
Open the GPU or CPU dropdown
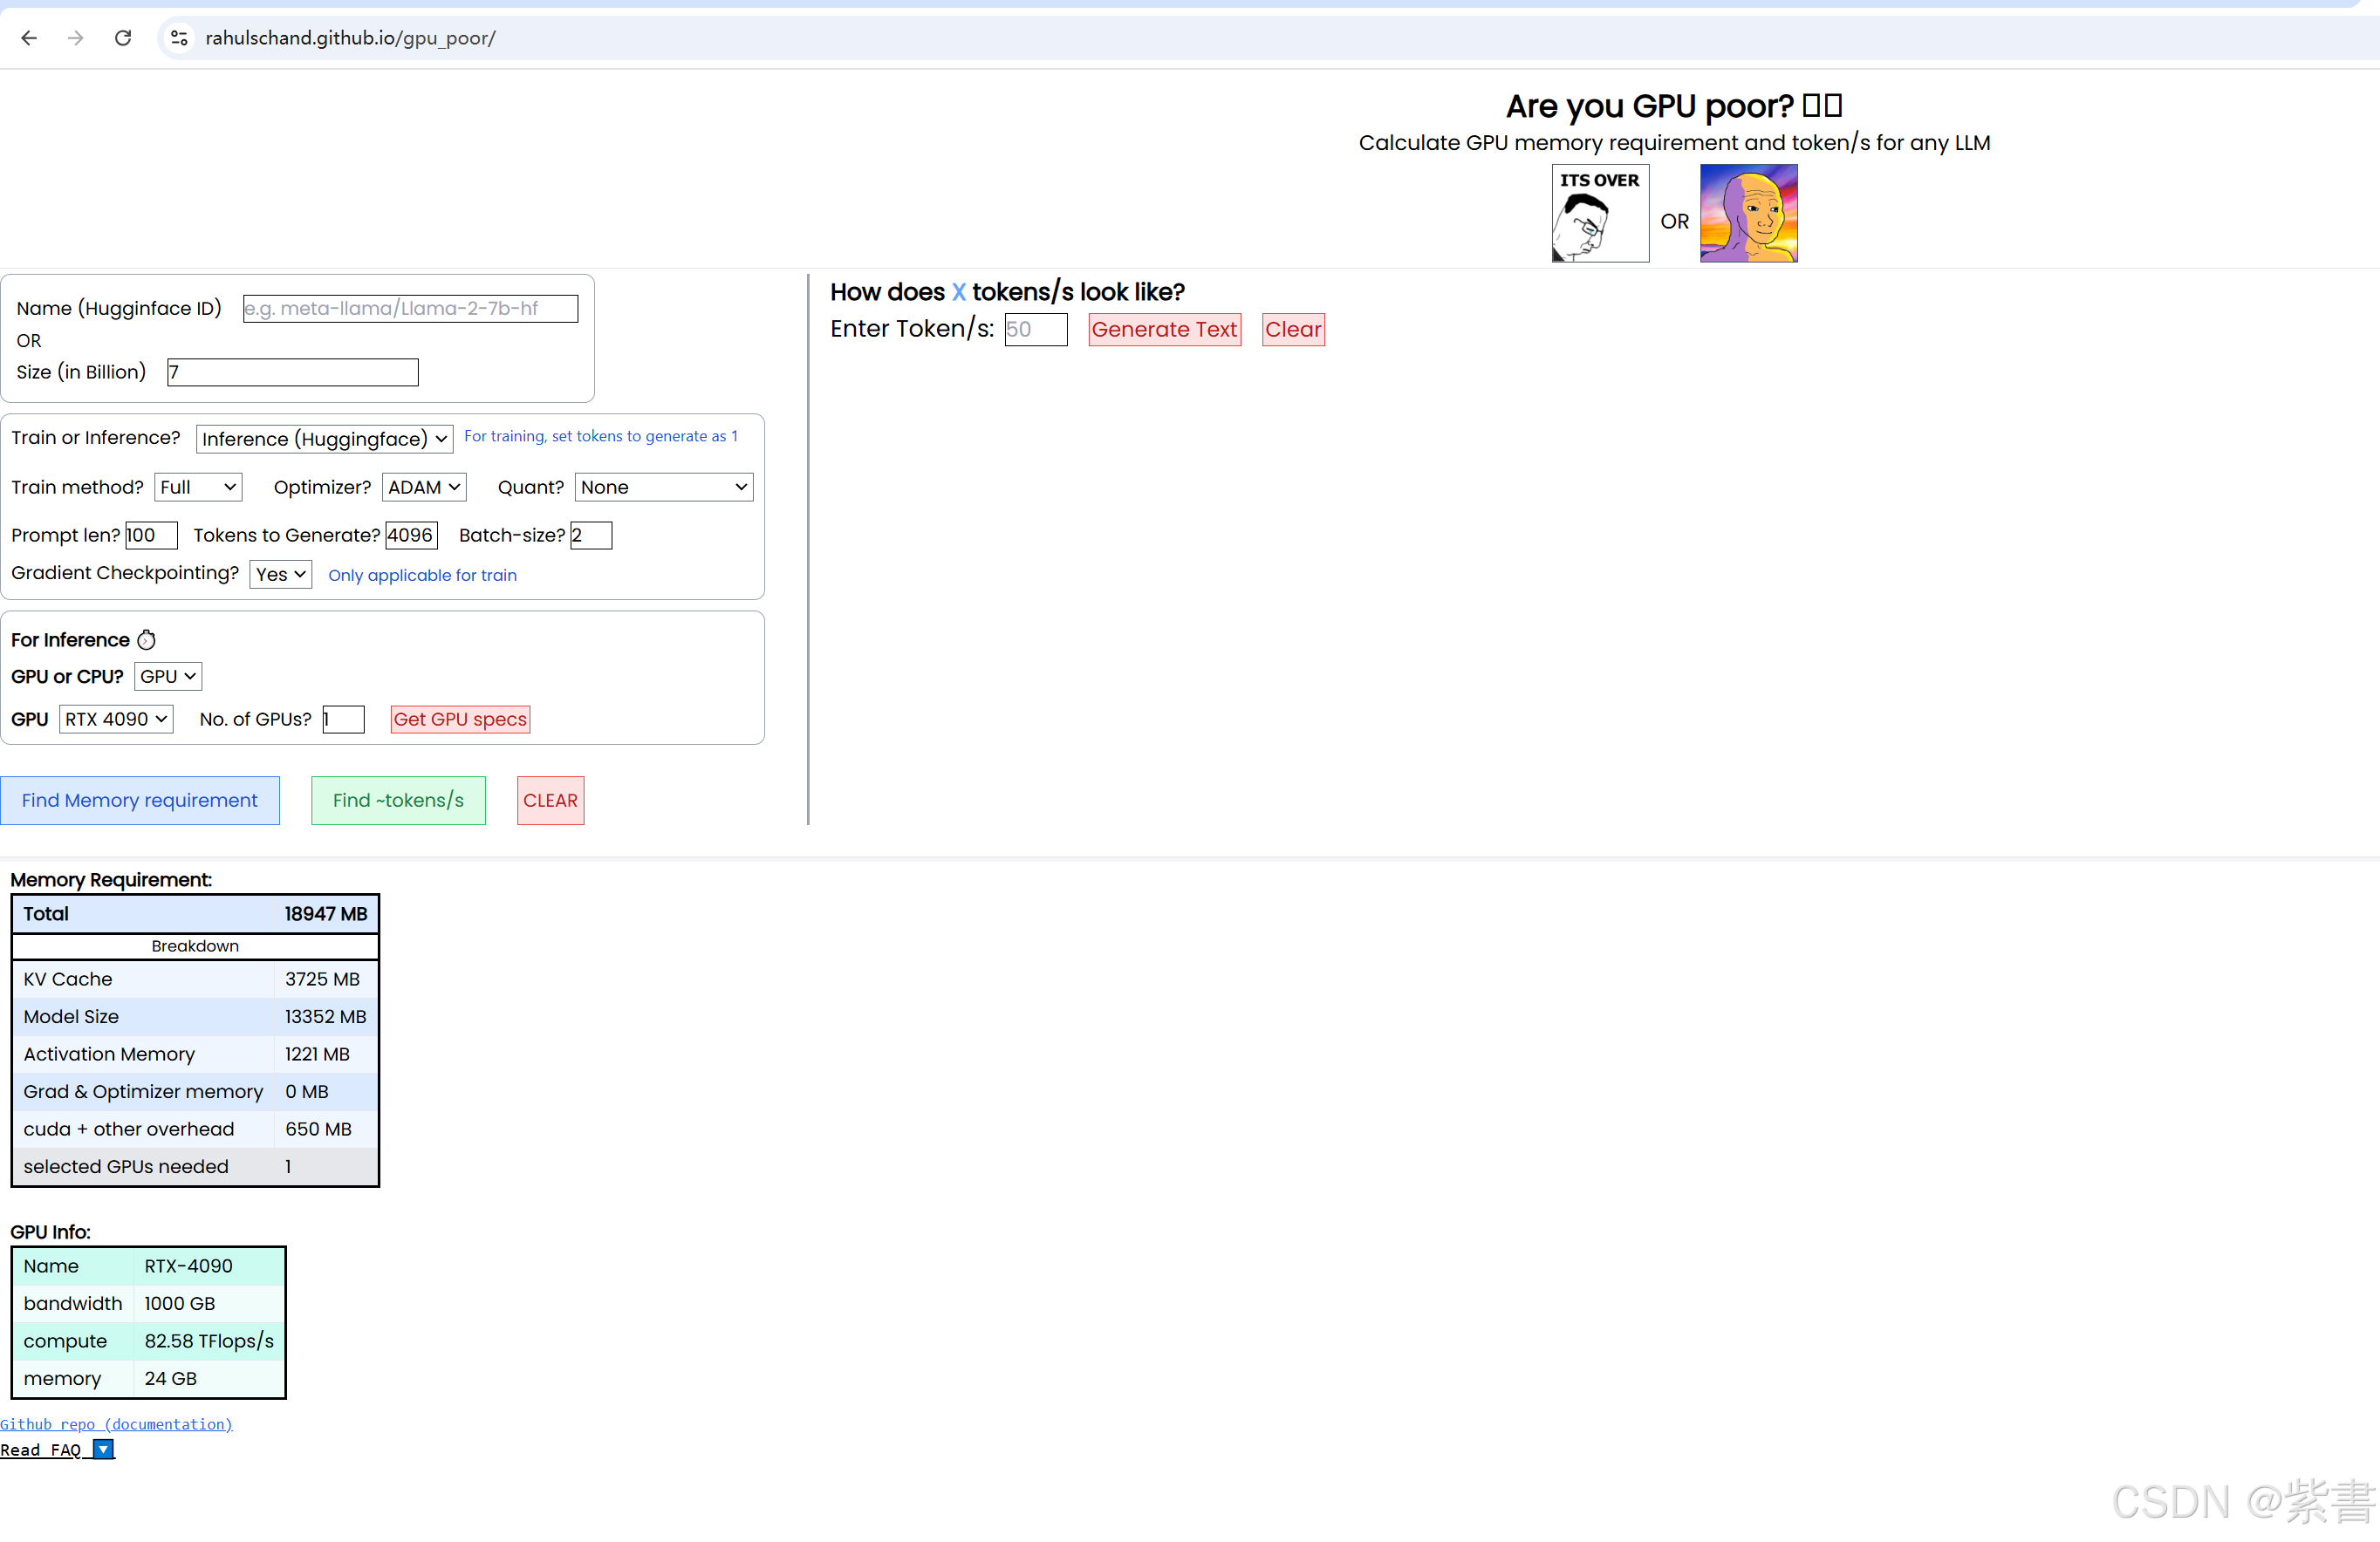click(167, 677)
